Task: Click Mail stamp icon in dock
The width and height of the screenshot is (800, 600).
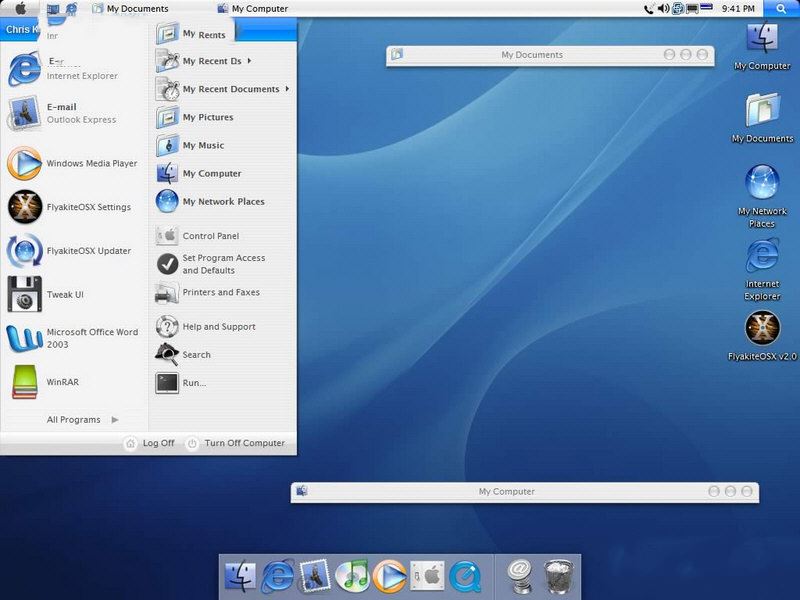Action: point(315,577)
